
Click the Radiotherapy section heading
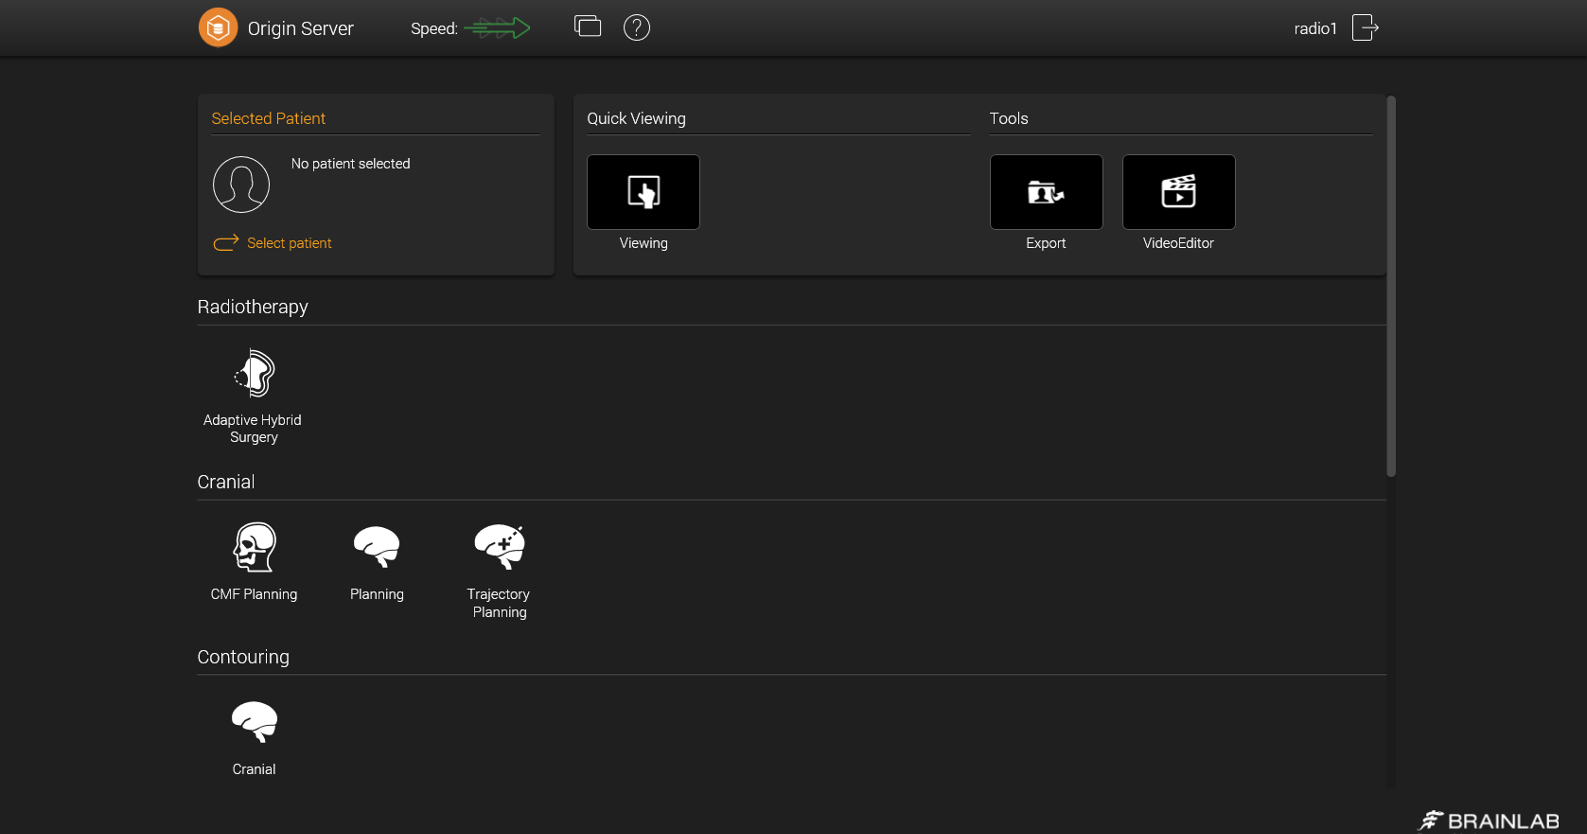coord(253,307)
